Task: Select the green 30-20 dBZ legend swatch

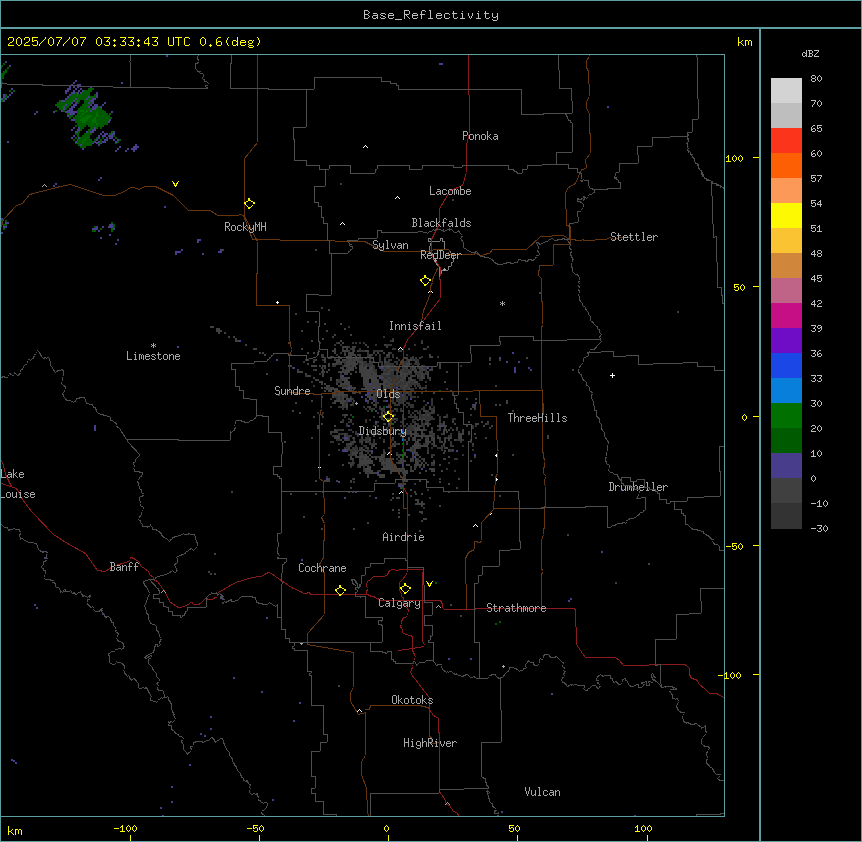Action: (x=786, y=416)
